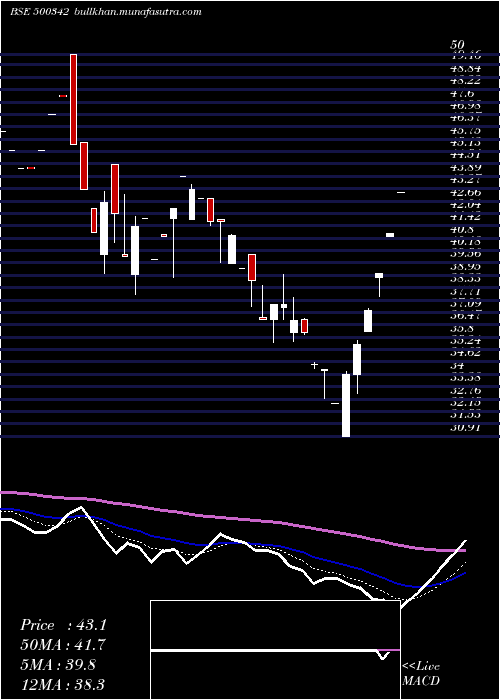Select the 5MA : 39.8 value
This screenshot has height=700, width=500.
pos(58,665)
